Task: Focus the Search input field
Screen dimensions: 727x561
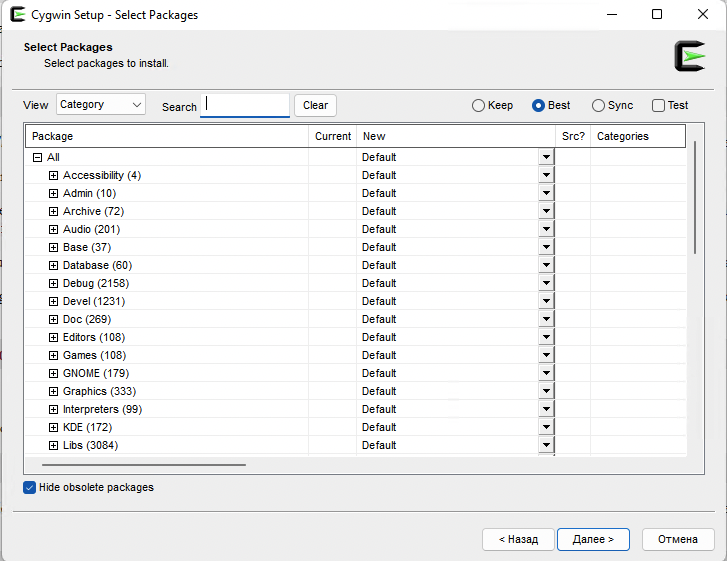Action: [x=245, y=105]
